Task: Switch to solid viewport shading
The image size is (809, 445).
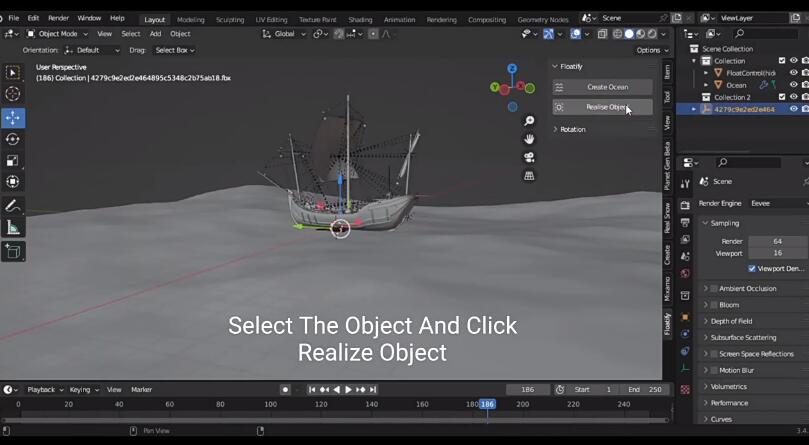Action: (x=629, y=34)
